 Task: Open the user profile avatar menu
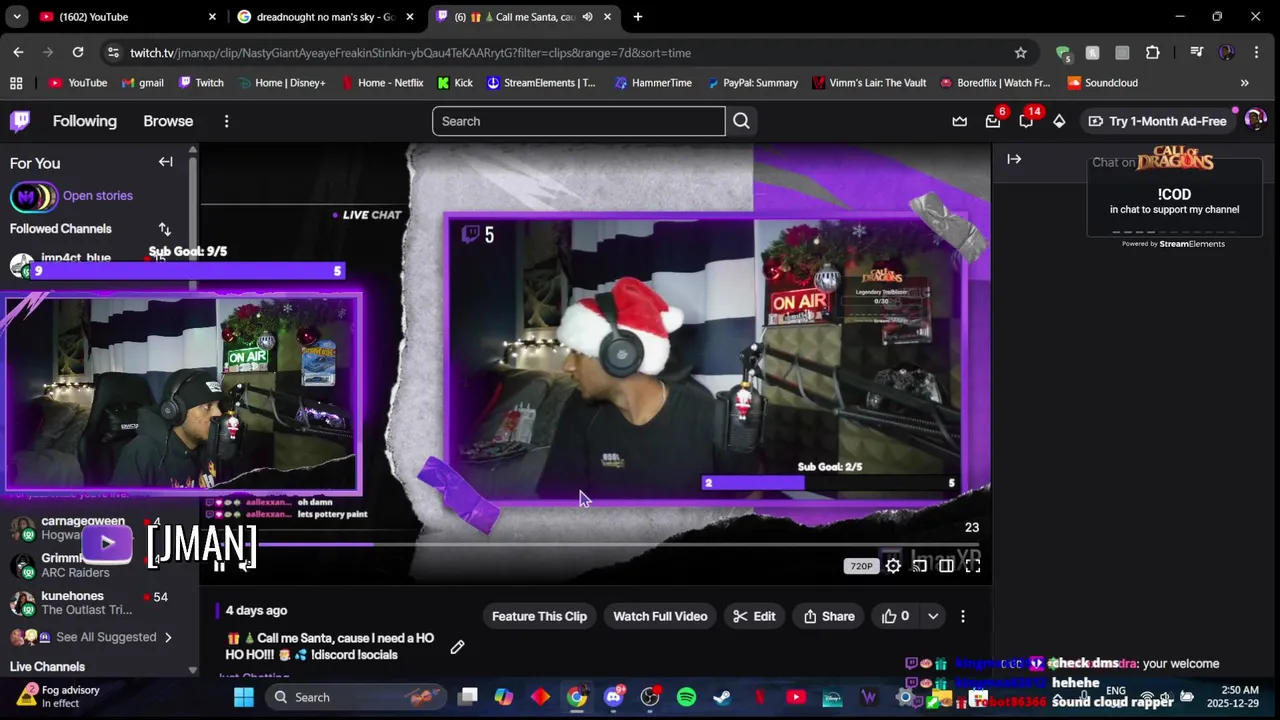coord(1254,121)
